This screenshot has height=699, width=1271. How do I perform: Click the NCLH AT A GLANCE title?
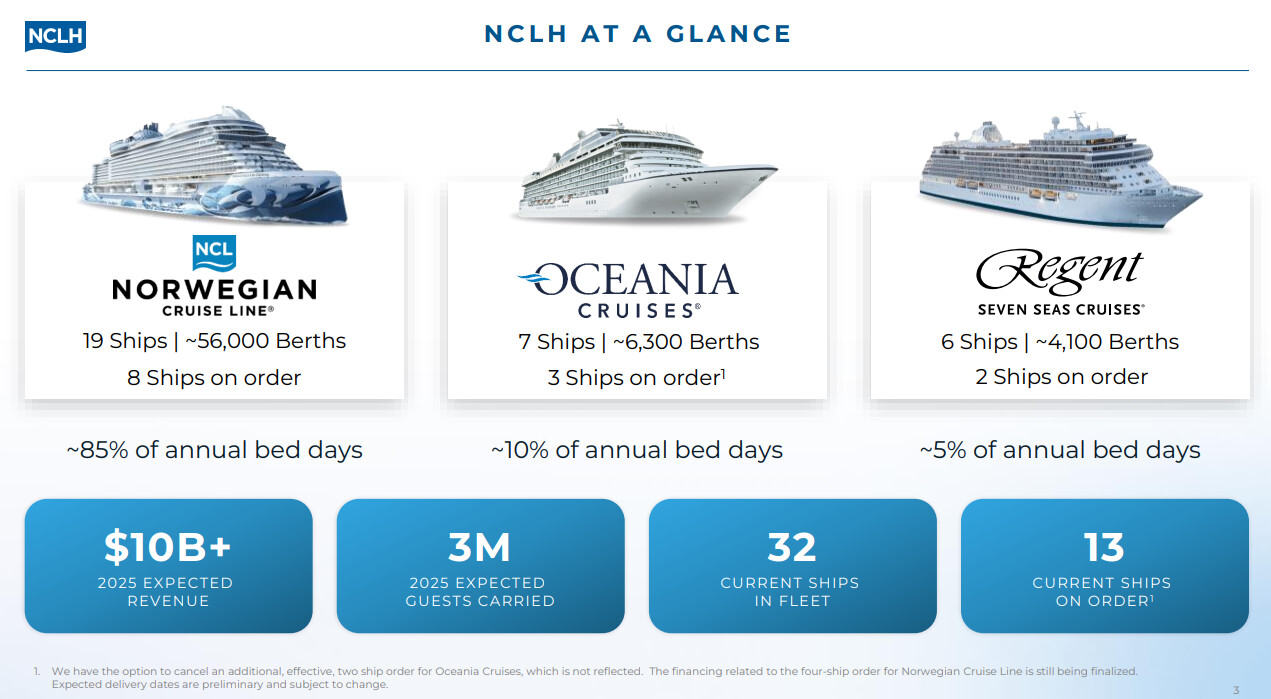(x=638, y=34)
